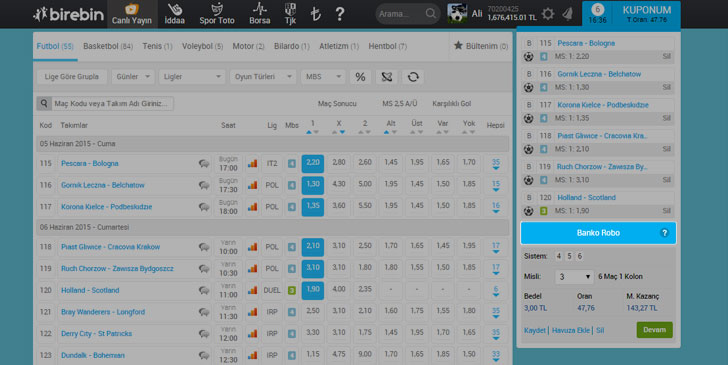
Task: Change the Misli multiplier dropdown
Action: [x=574, y=277]
